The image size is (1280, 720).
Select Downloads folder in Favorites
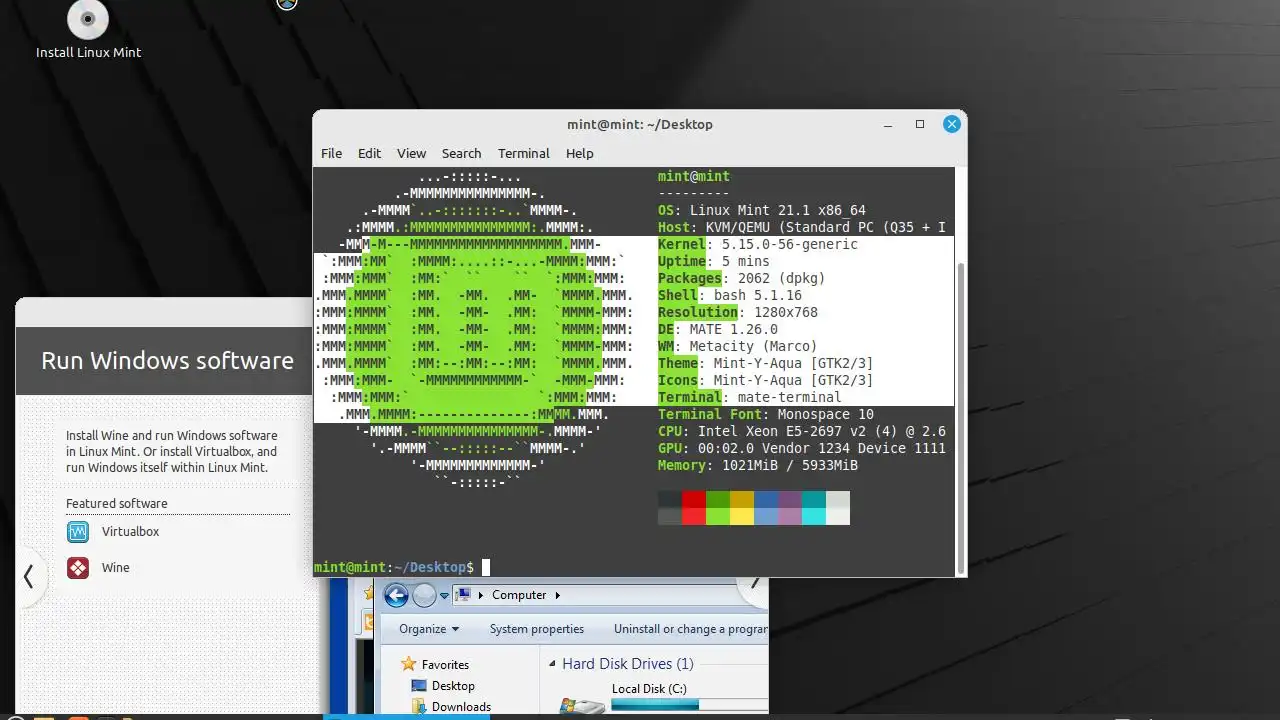pyautogui.click(x=450, y=707)
